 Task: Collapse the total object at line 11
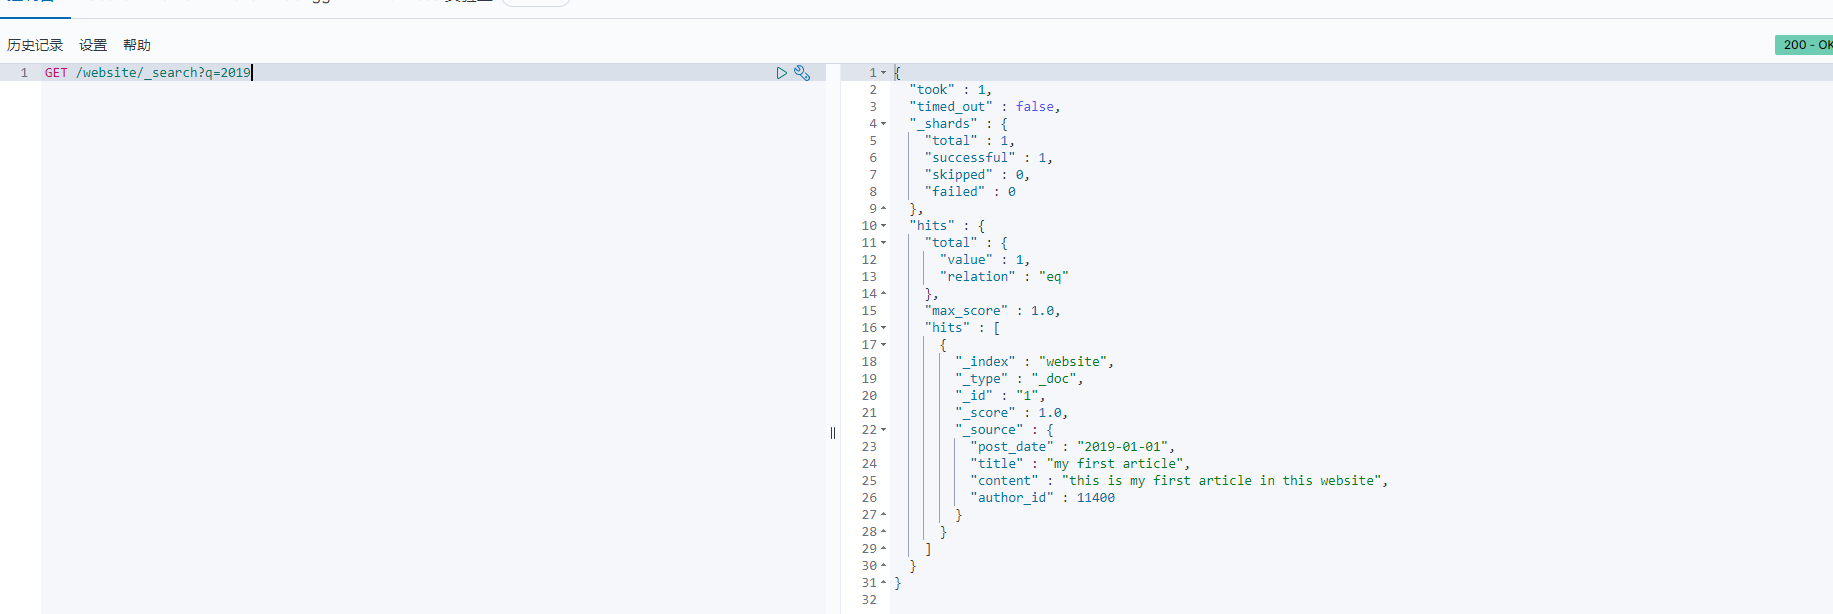[884, 243]
